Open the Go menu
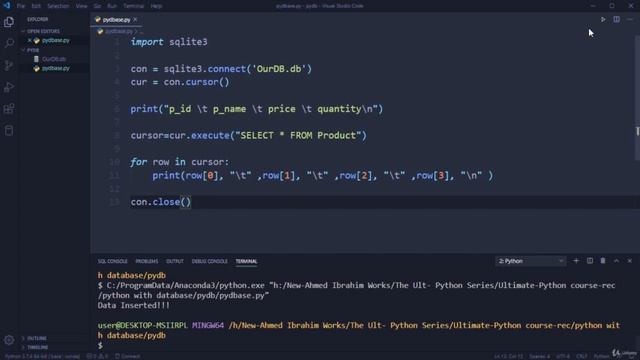 [97, 6]
